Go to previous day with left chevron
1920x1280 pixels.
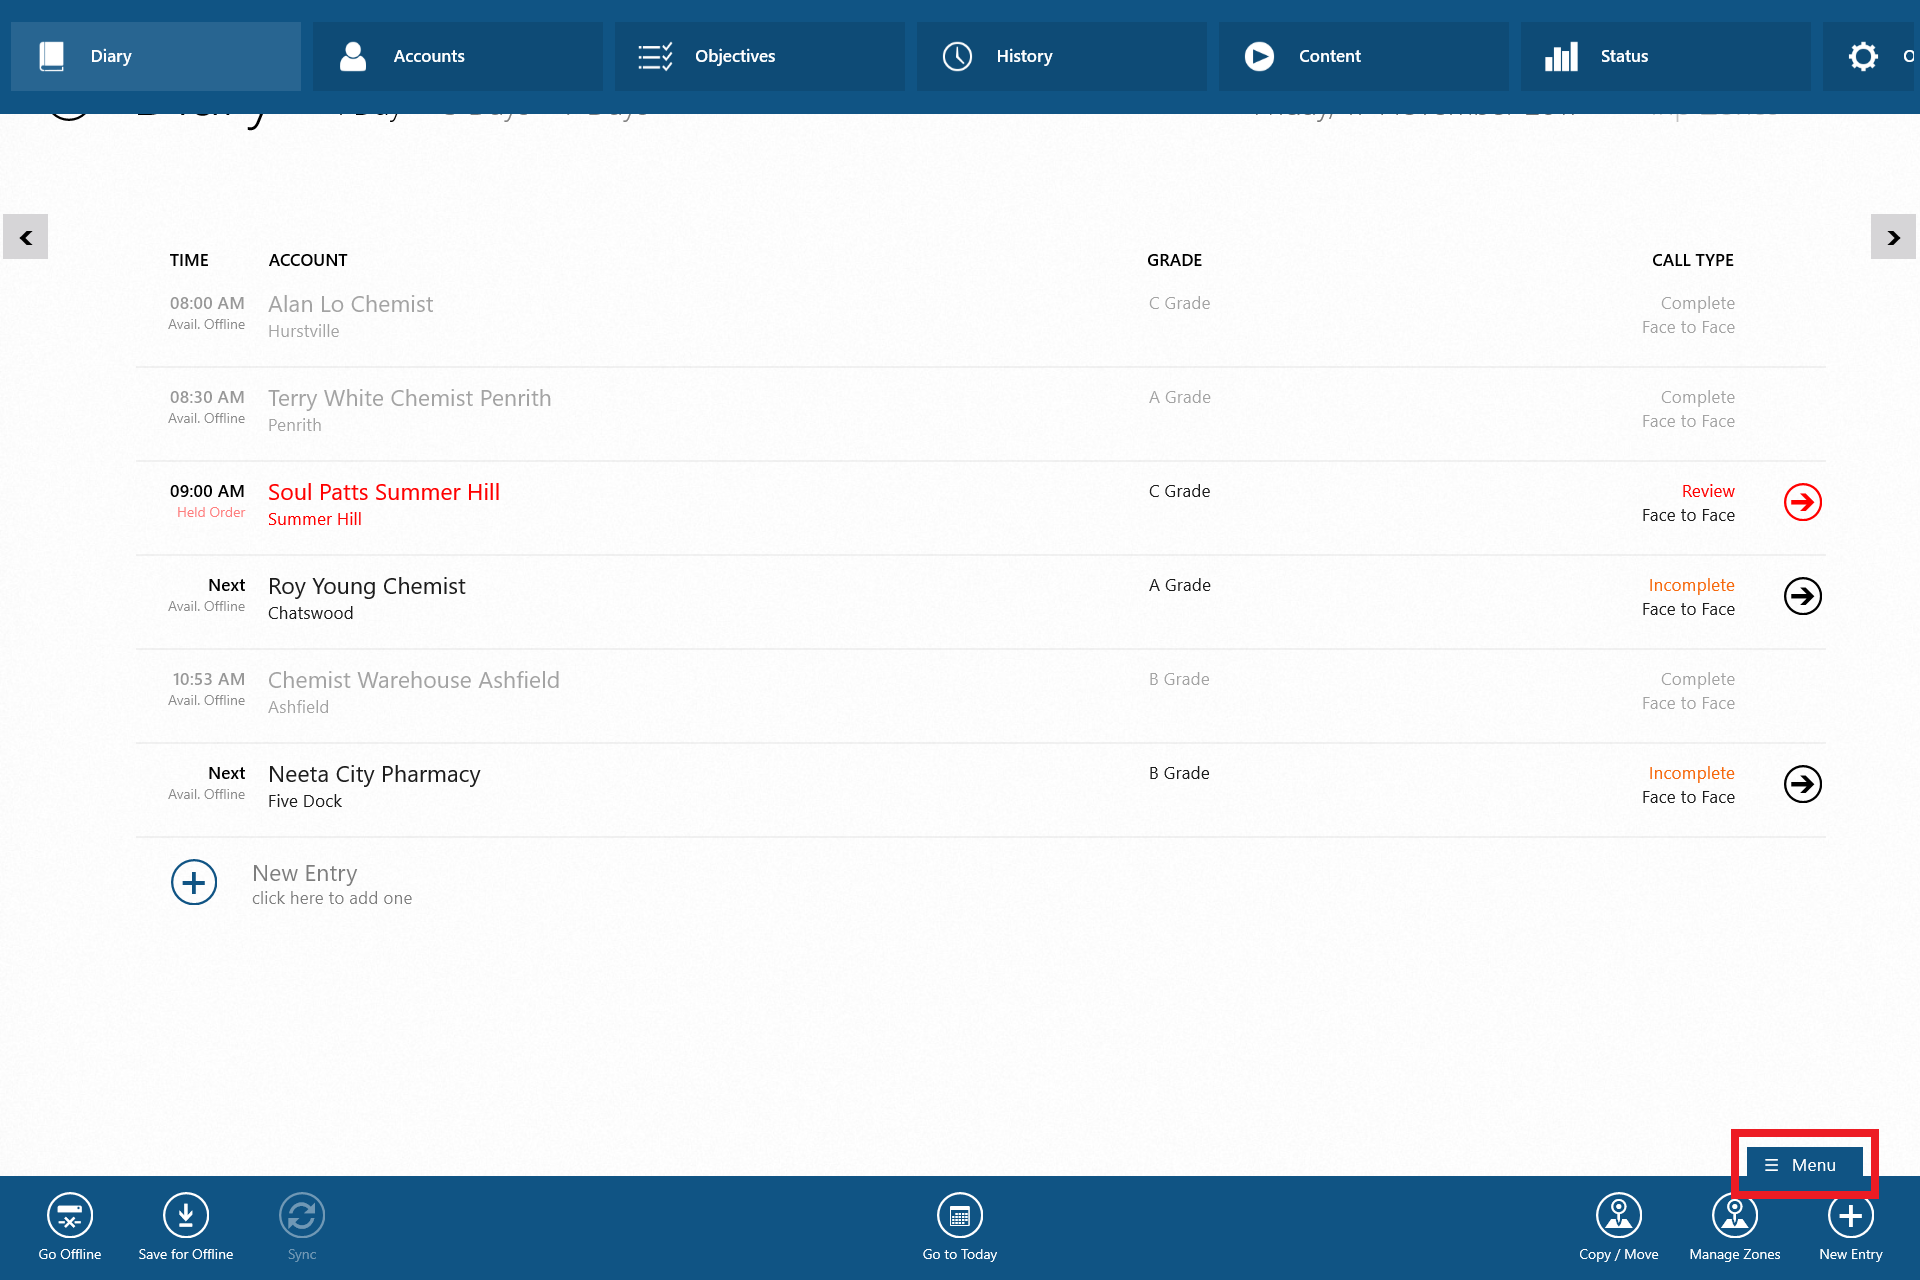click(26, 237)
